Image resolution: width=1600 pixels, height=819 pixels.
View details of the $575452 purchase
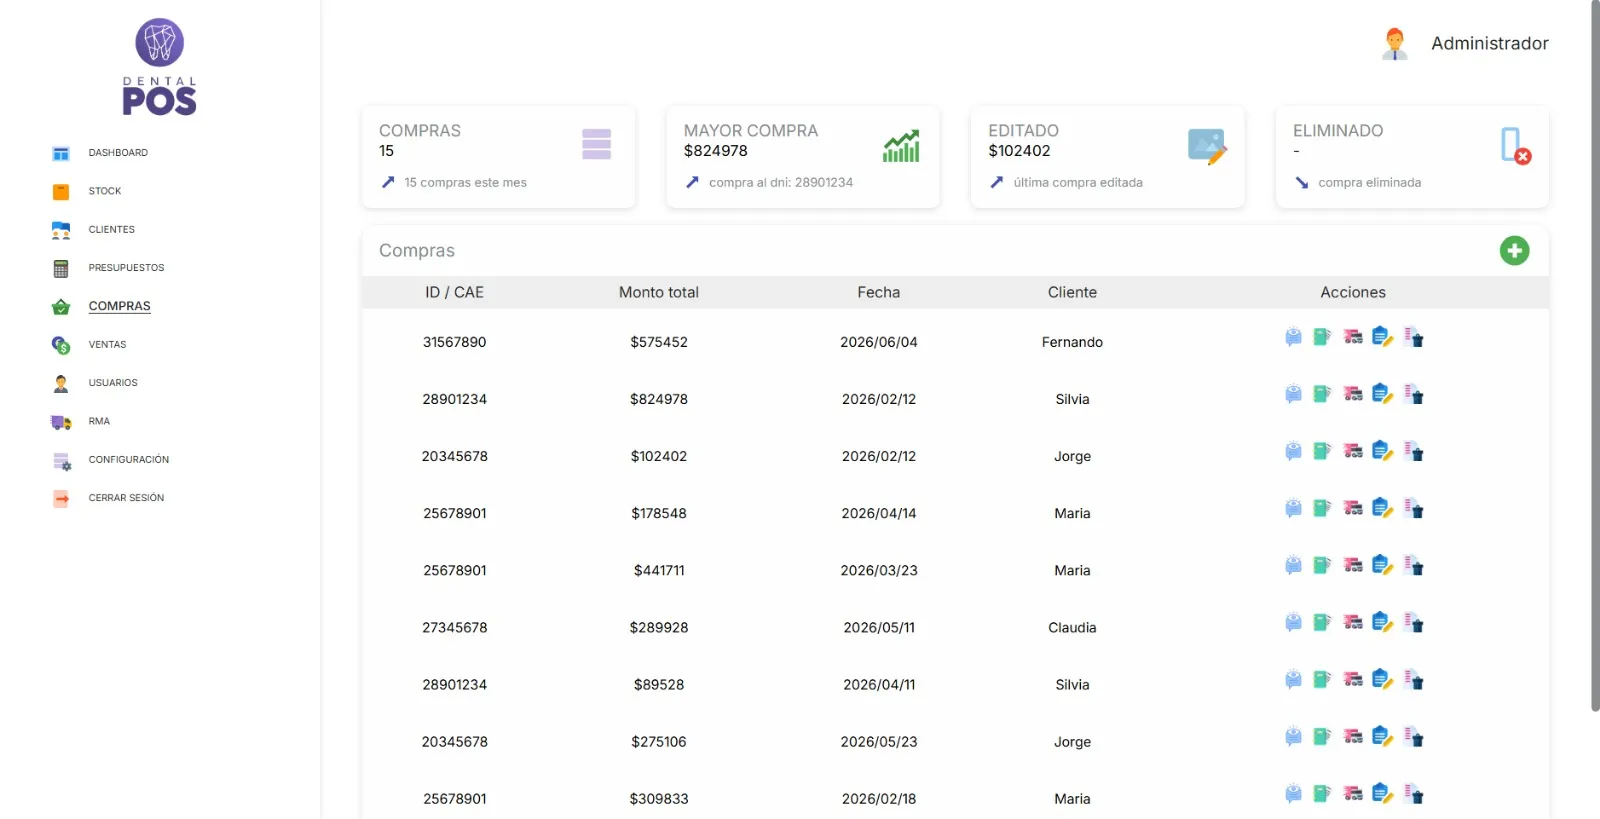(1293, 337)
